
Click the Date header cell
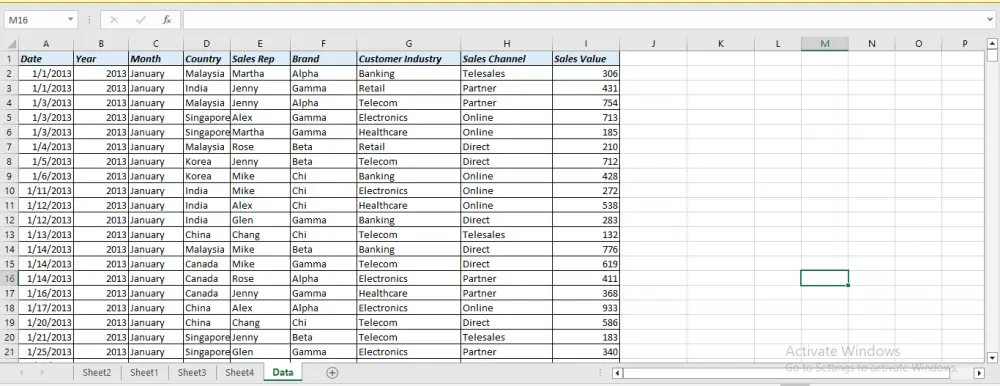(46, 59)
